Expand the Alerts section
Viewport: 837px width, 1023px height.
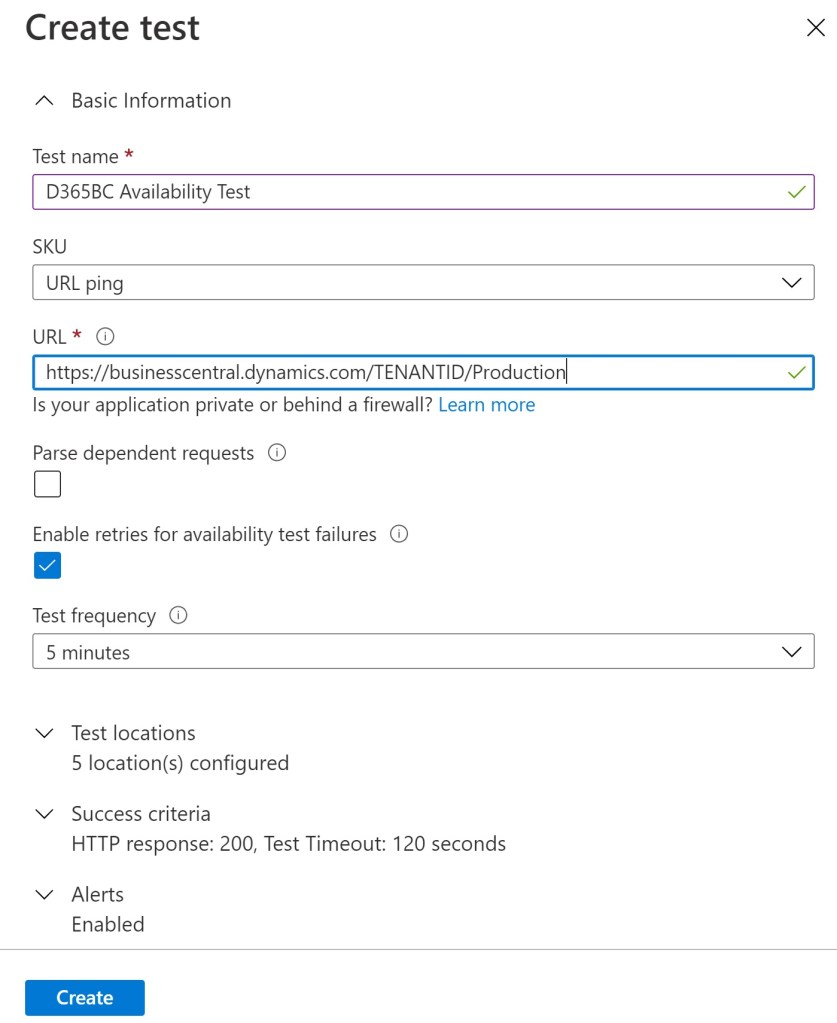[98, 895]
